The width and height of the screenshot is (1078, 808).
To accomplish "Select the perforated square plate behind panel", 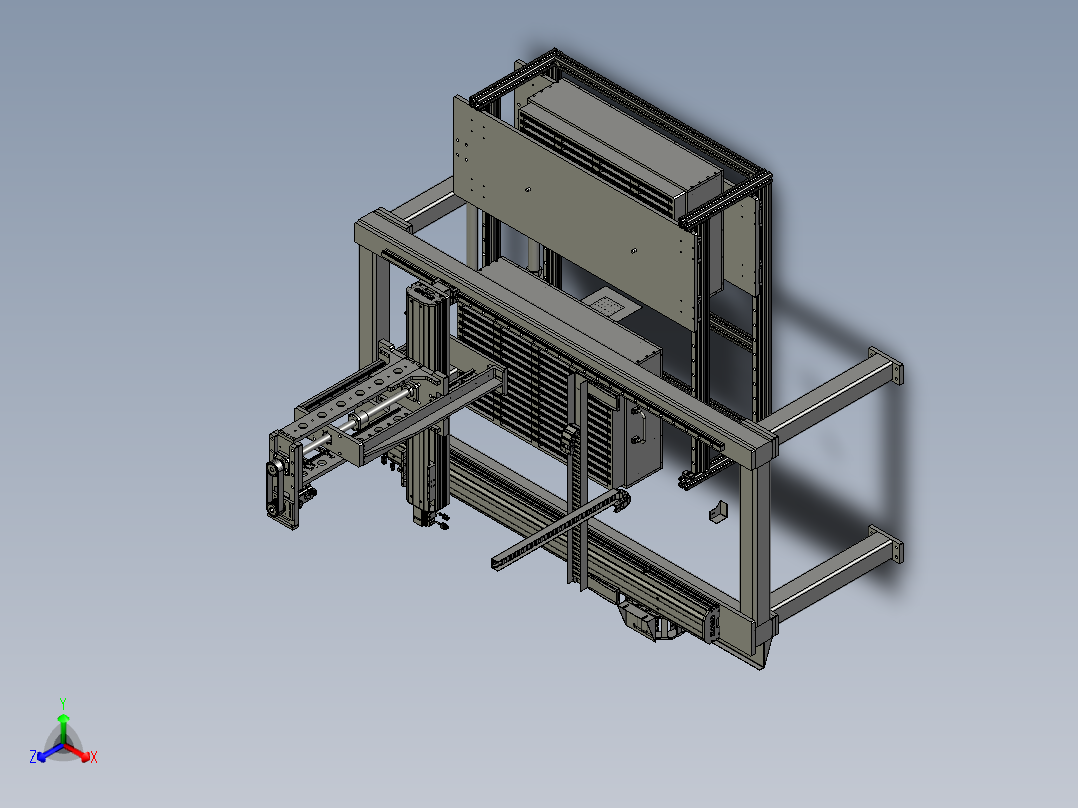I will [x=610, y=305].
